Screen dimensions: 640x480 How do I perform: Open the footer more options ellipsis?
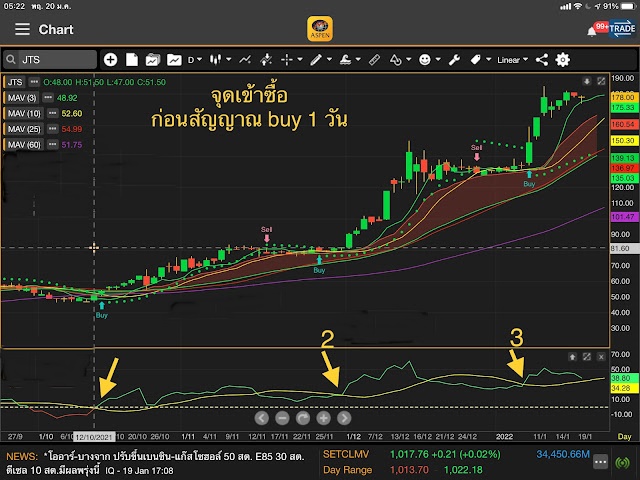tap(600, 462)
